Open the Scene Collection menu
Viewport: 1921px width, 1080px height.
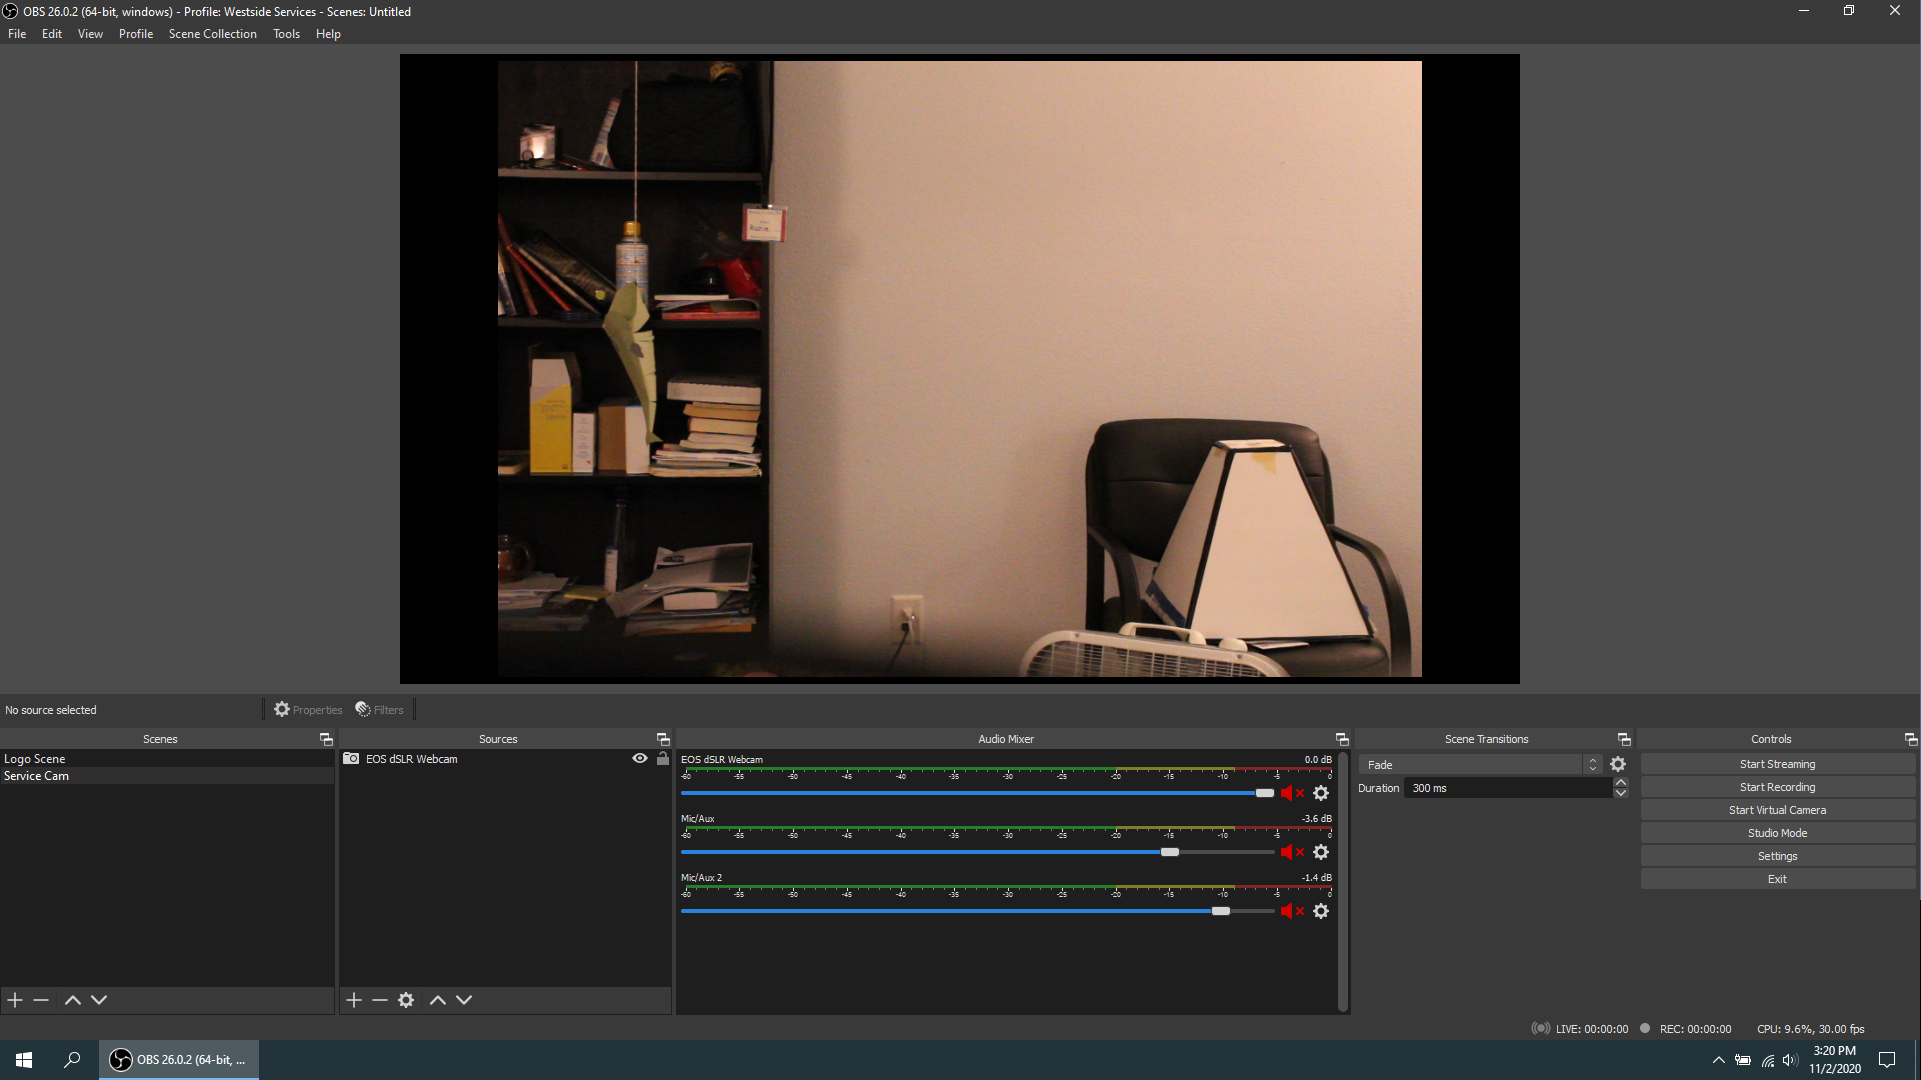click(212, 33)
